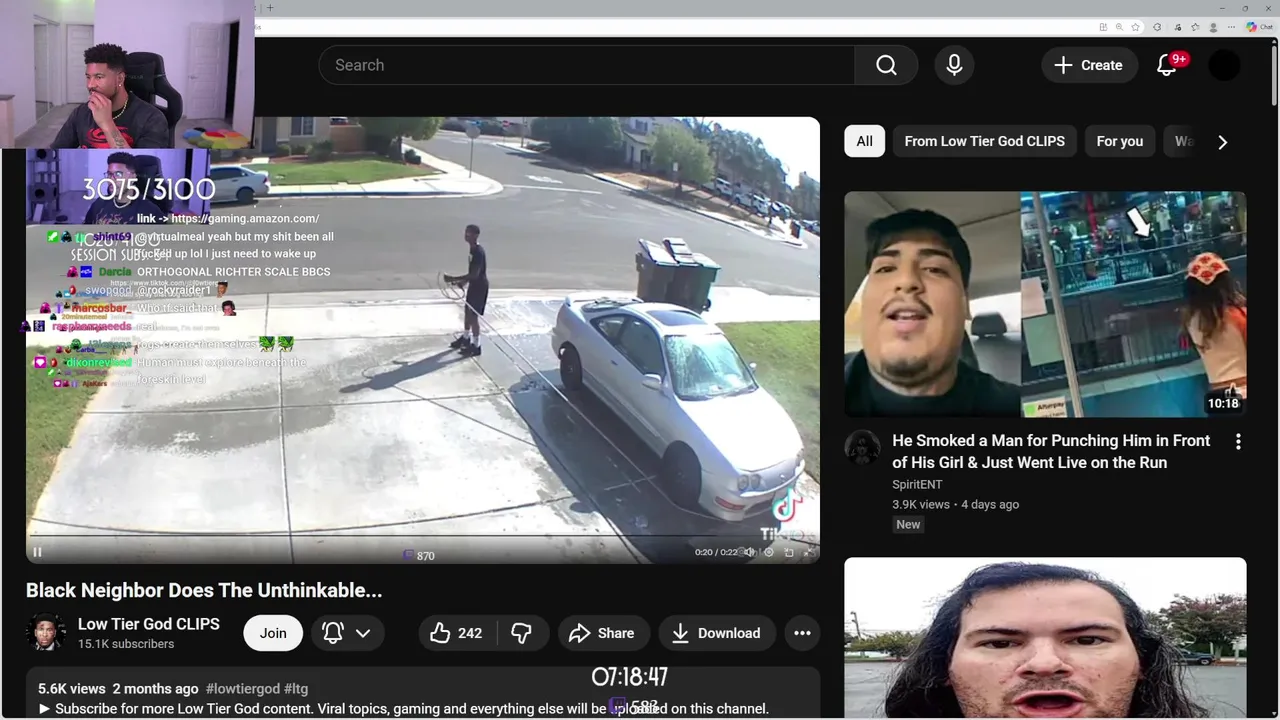Share the video
This screenshot has height=720, width=1280.
(x=602, y=633)
